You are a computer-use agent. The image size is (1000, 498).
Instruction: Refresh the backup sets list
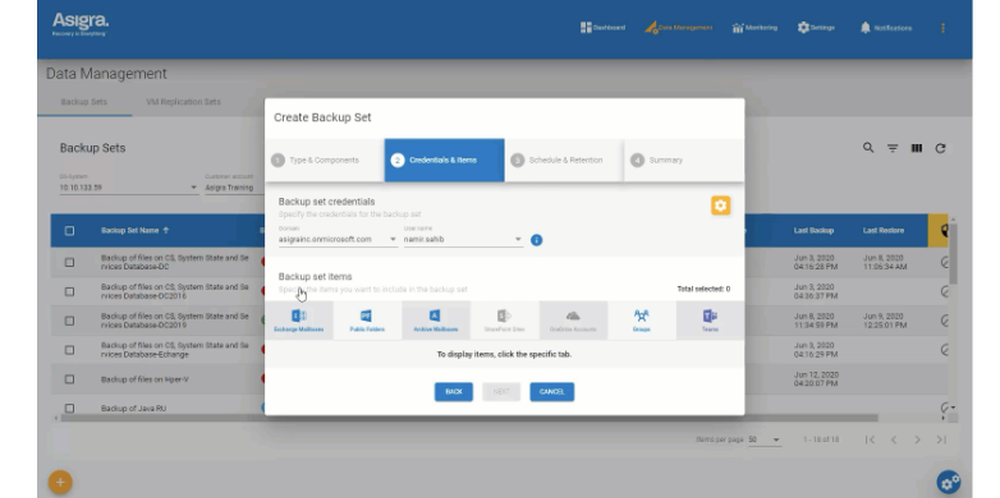click(x=940, y=148)
